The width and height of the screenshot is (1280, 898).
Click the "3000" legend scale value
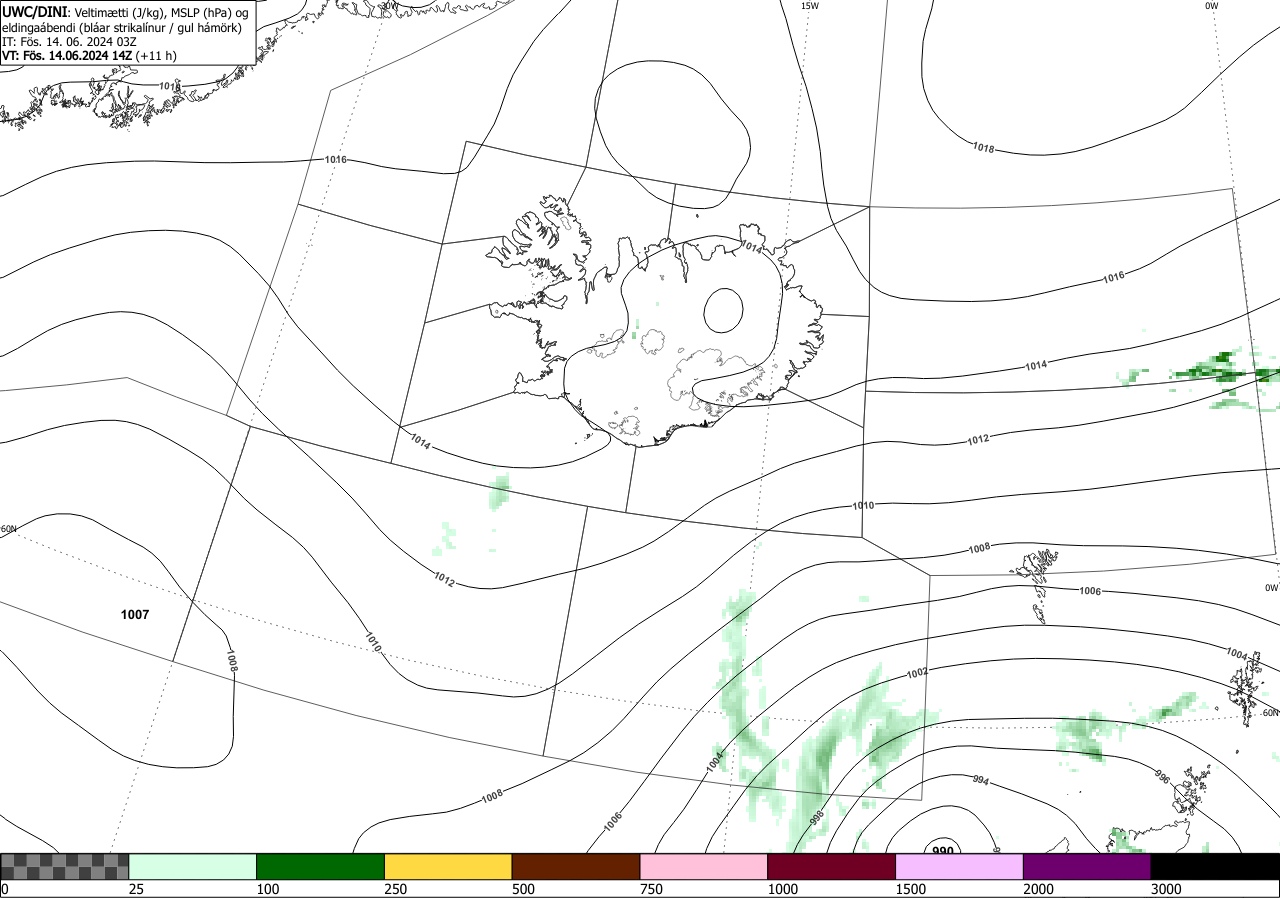click(1166, 889)
